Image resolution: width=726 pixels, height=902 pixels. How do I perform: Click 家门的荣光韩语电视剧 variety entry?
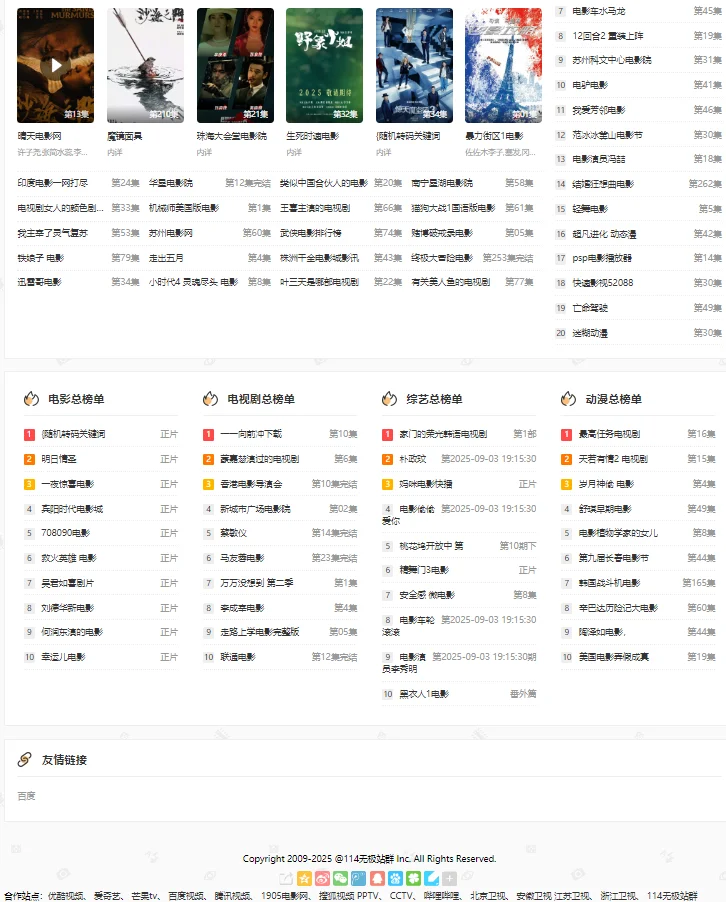443,434
